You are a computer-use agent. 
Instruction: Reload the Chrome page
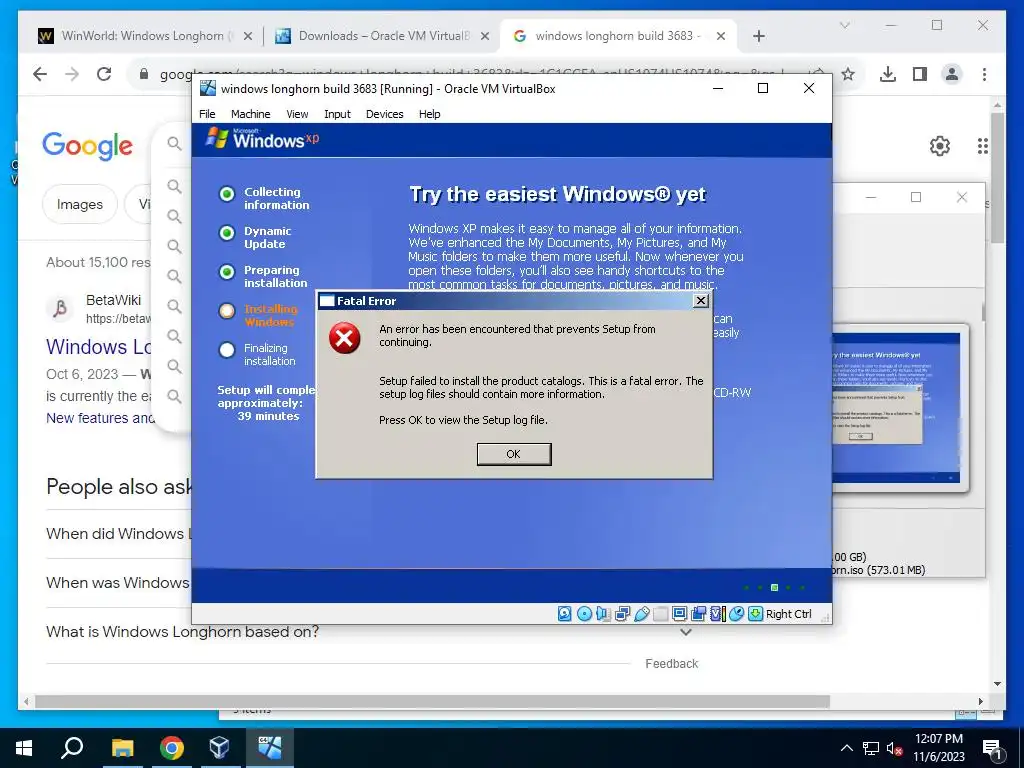coord(104,74)
